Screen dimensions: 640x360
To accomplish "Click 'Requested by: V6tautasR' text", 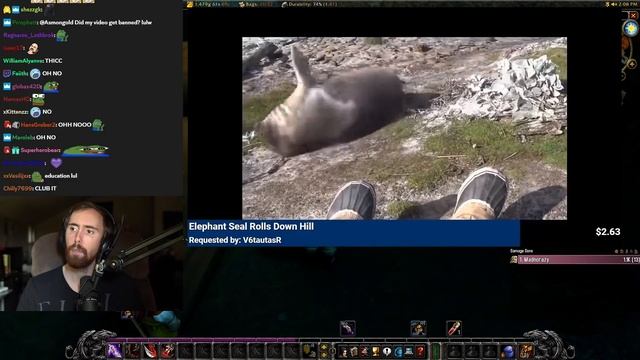I will pos(235,240).
